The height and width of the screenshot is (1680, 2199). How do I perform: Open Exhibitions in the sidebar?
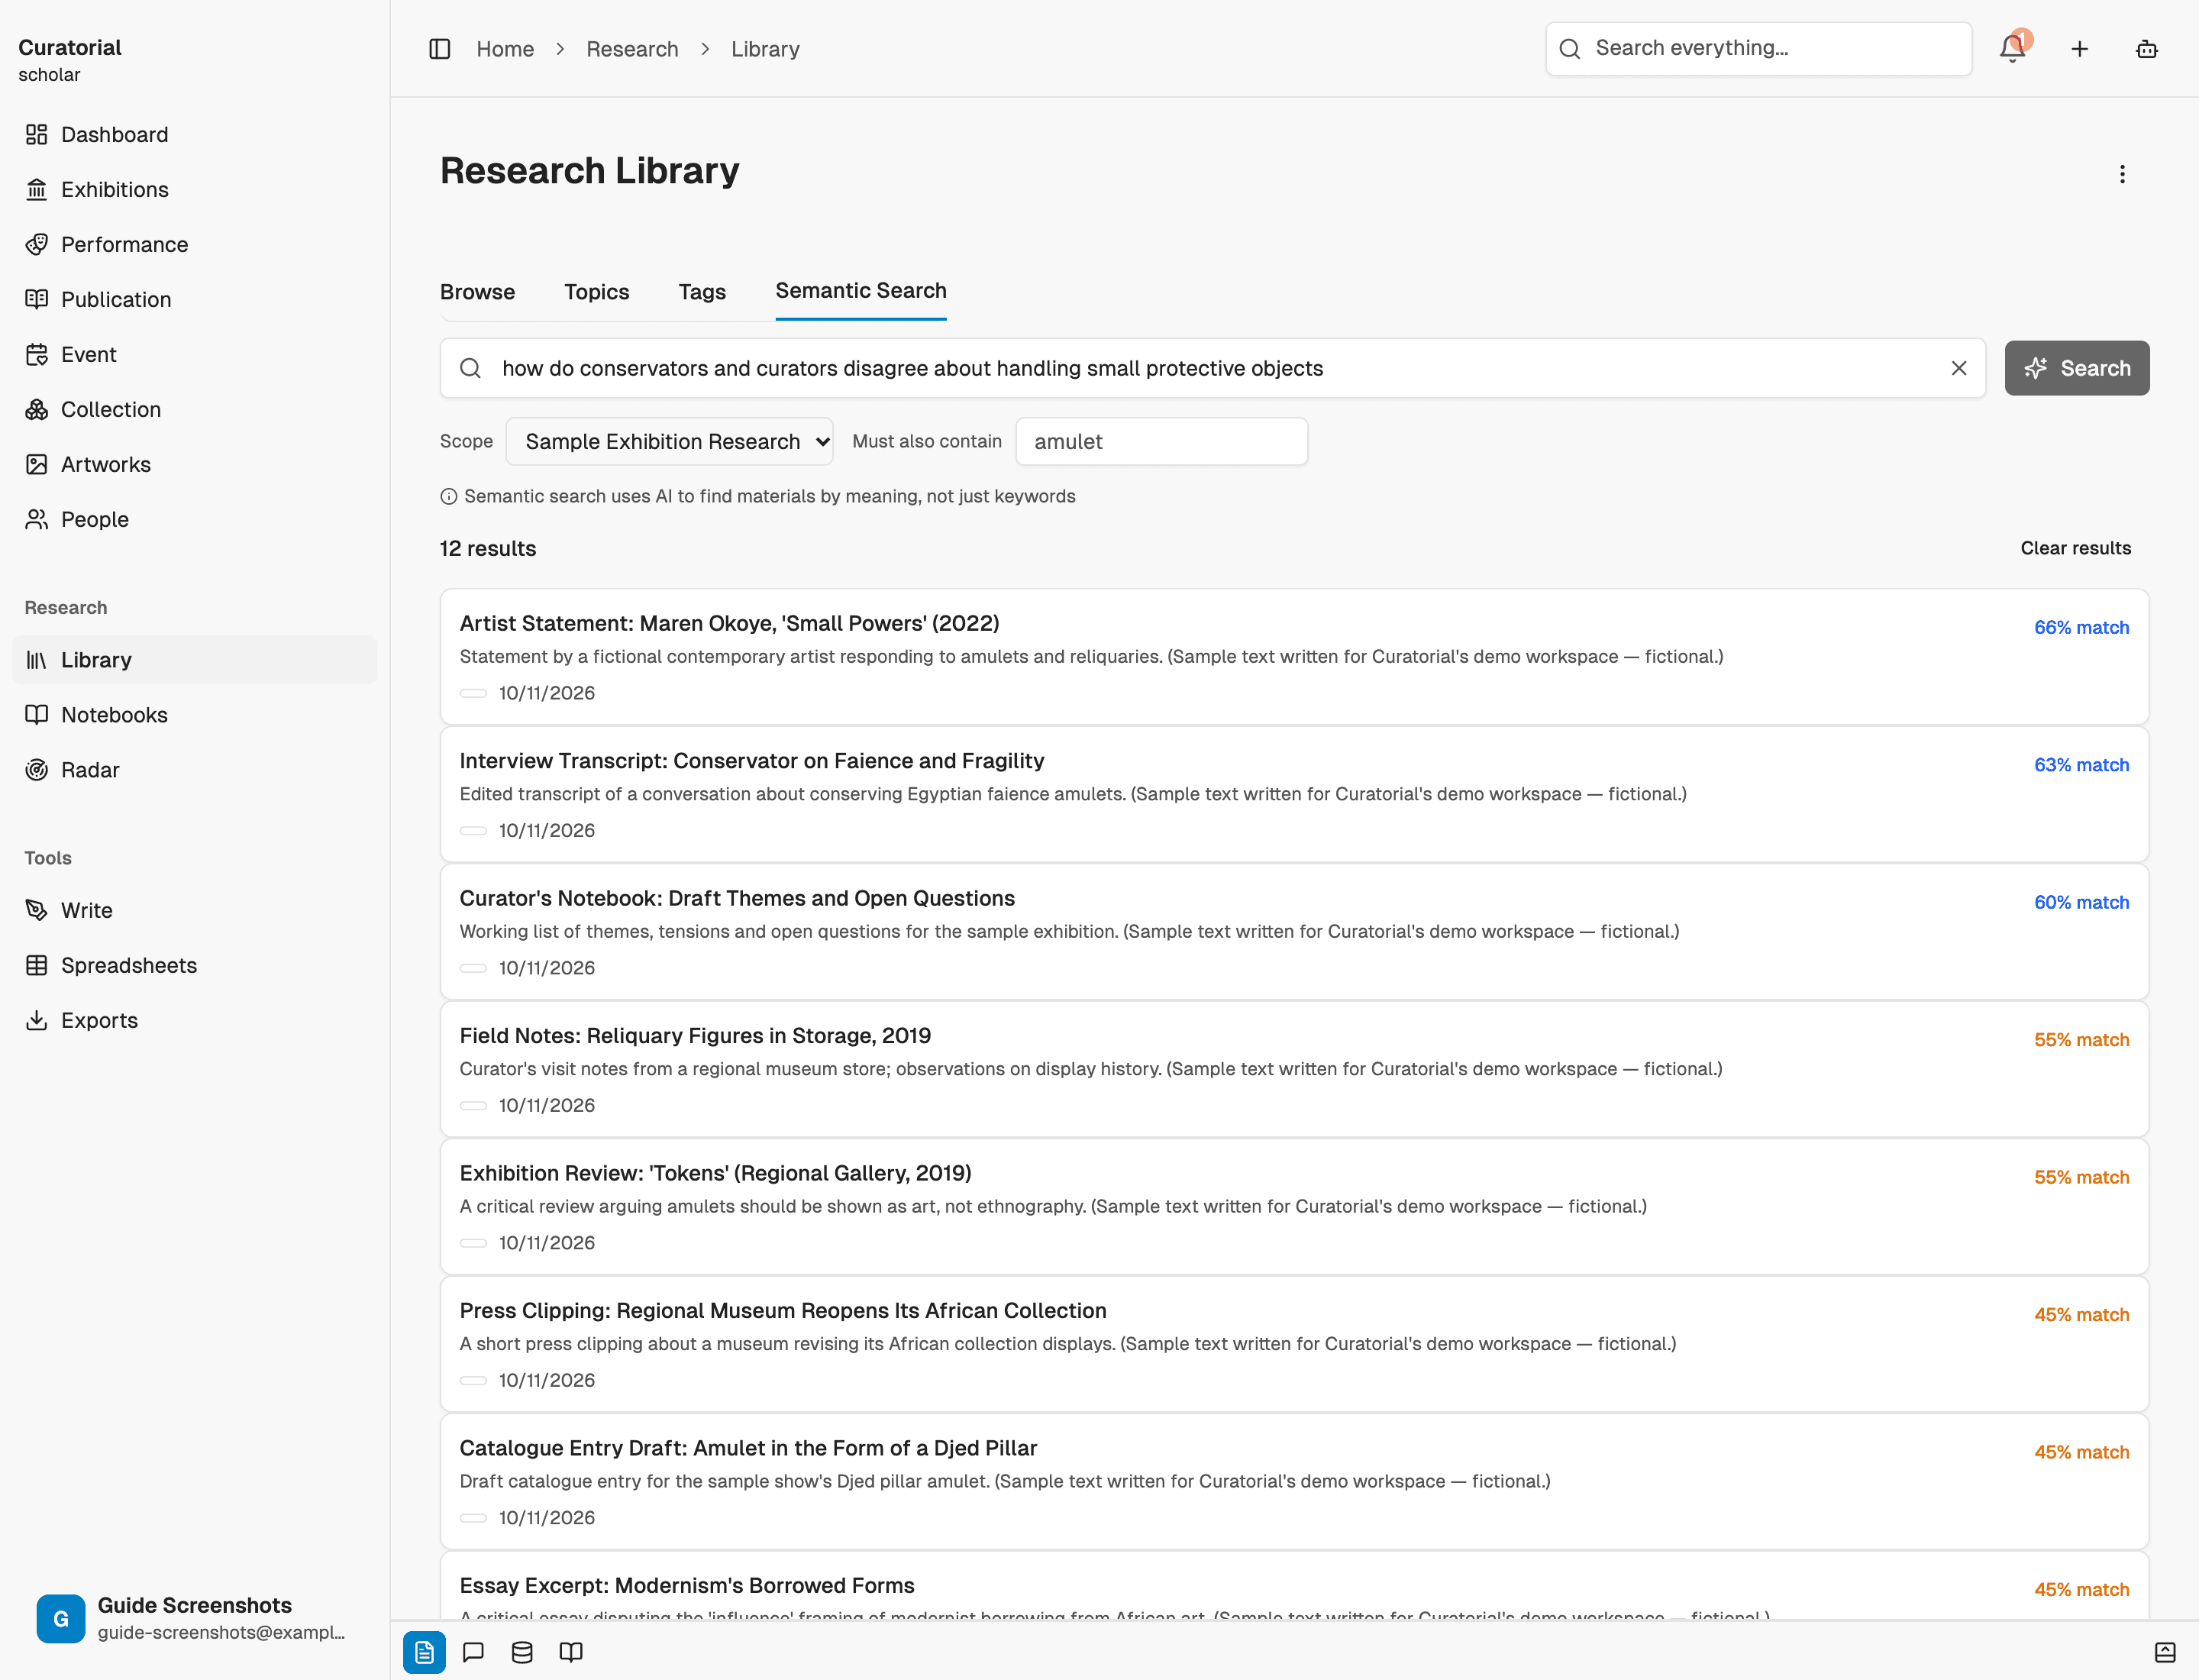pyautogui.click(x=194, y=189)
